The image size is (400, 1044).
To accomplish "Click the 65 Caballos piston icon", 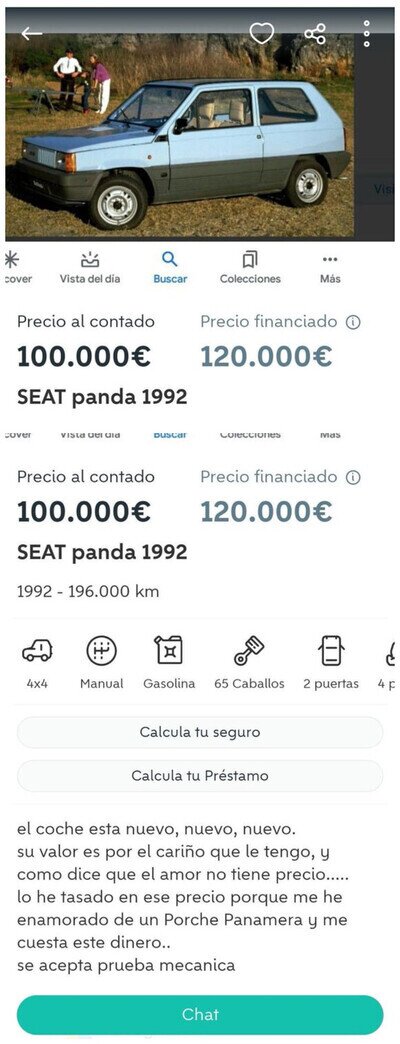I will pyautogui.click(x=249, y=651).
